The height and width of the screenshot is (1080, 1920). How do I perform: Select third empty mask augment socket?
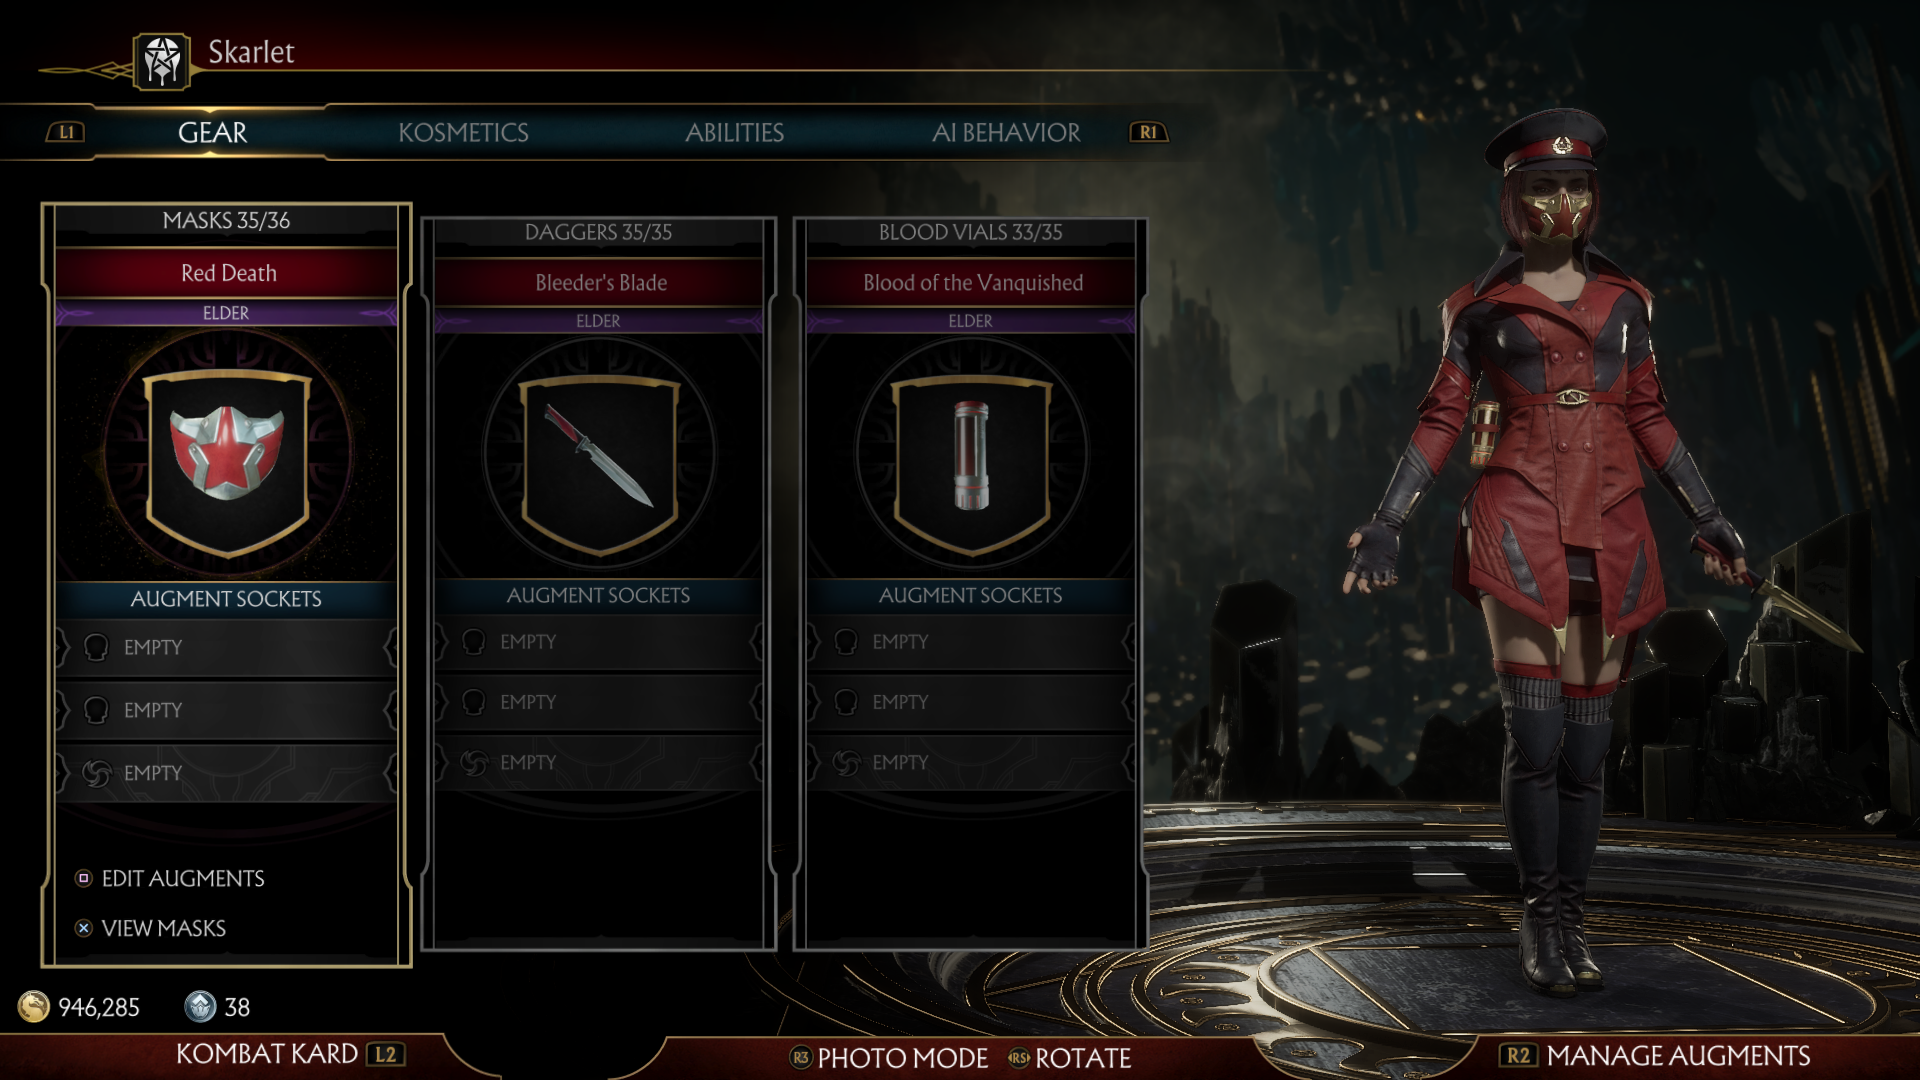[227, 773]
